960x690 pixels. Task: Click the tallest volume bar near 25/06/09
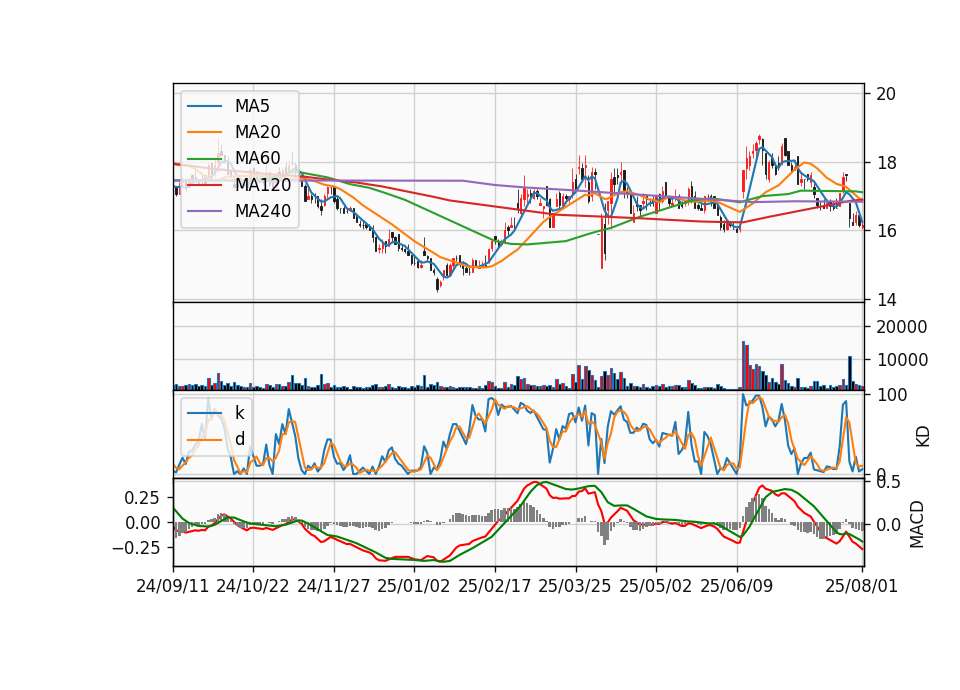point(743,366)
